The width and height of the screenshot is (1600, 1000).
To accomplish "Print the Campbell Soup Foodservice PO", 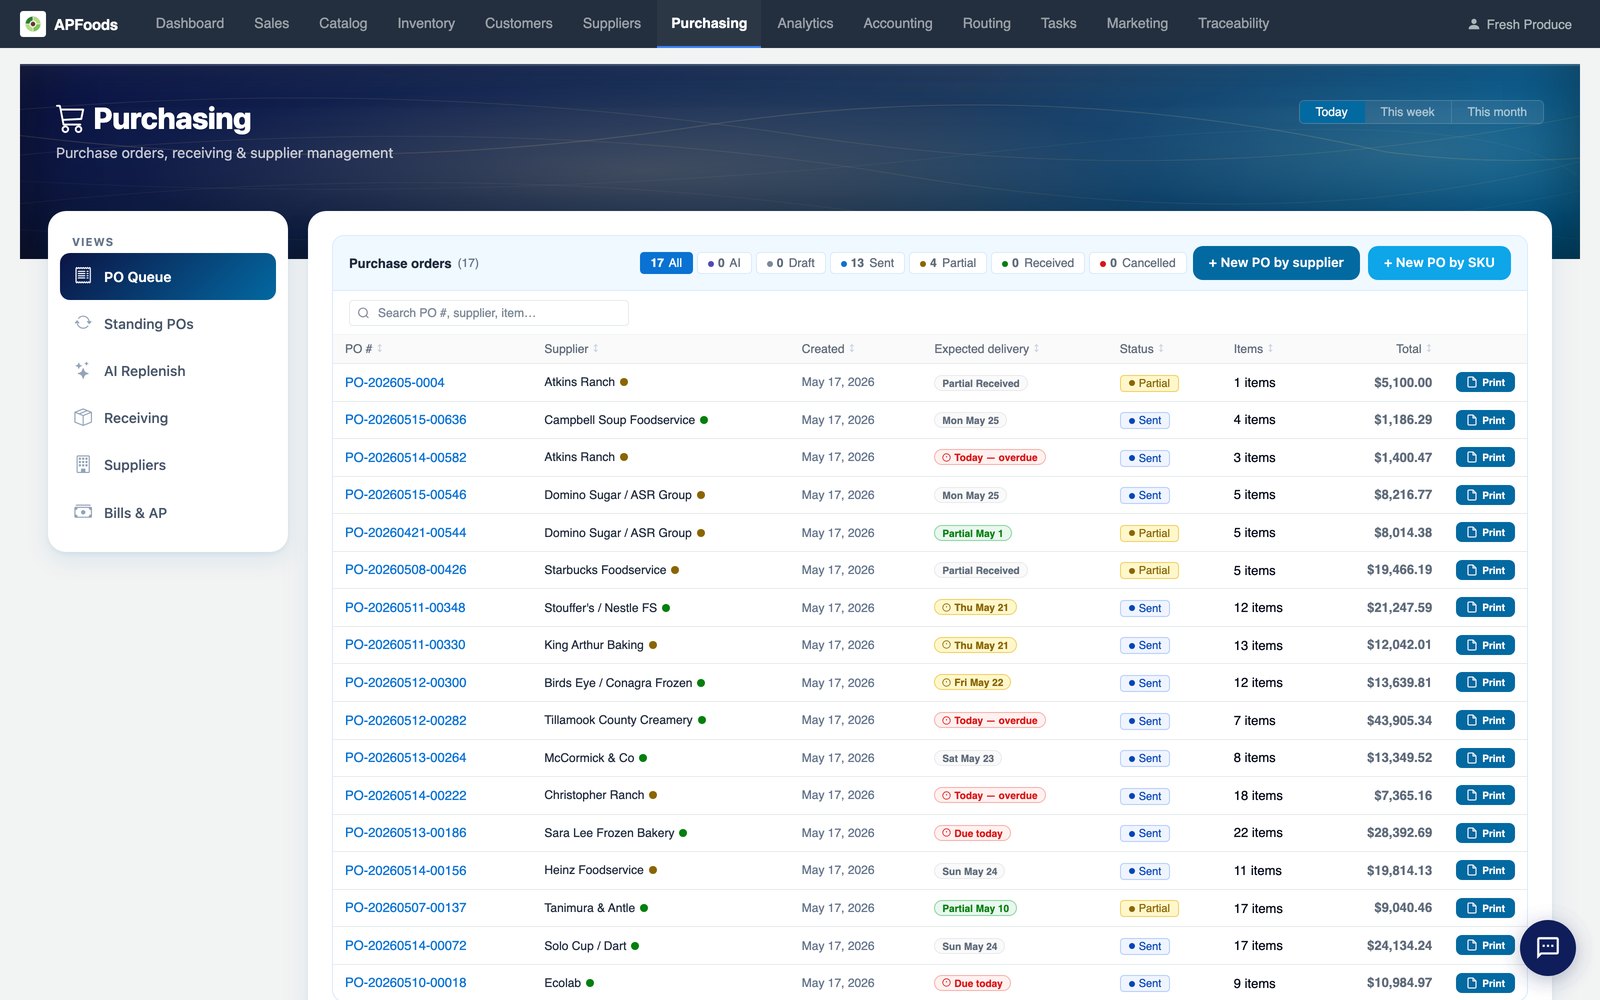I will click(x=1485, y=420).
